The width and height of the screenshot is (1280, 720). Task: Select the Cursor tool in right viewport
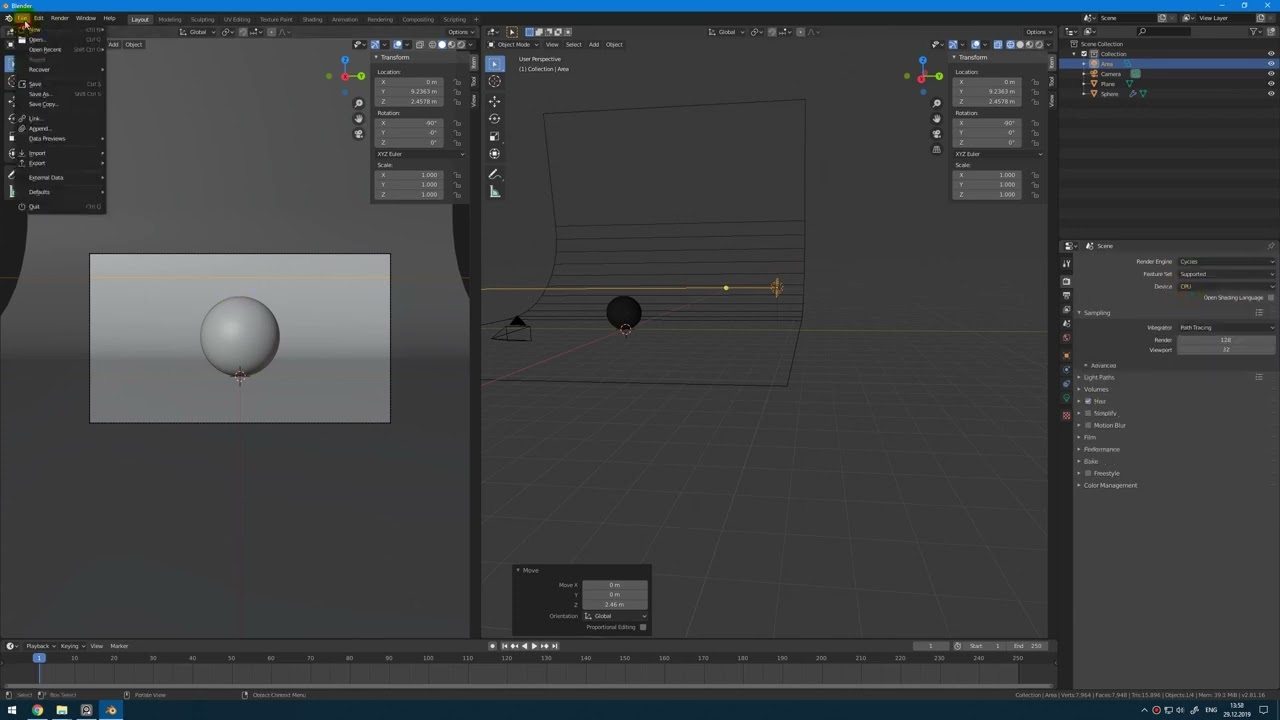coord(494,81)
